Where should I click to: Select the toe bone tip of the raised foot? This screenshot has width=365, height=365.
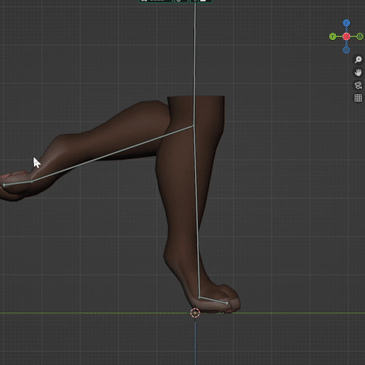coord(4,184)
